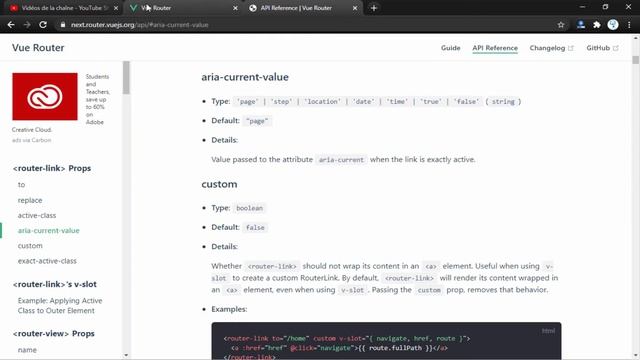Click the "page" default value code
Screen dimensions: 640x360
pyautogui.click(x=257, y=121)
